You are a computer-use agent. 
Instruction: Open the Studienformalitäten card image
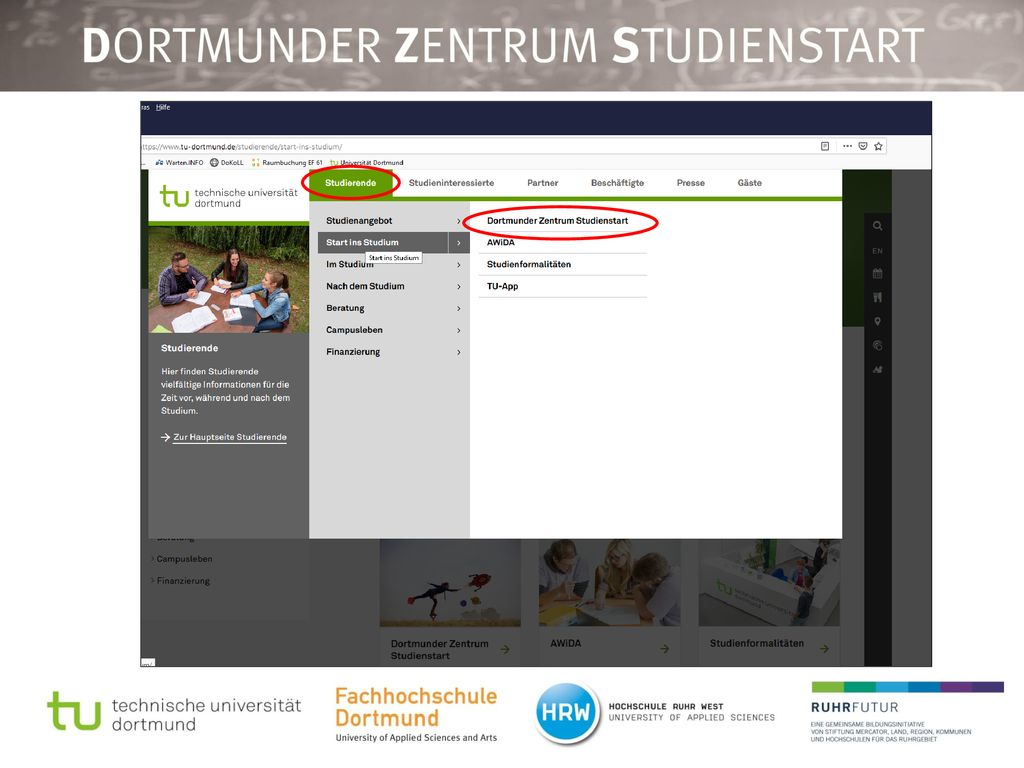click(x=769, y=583)
